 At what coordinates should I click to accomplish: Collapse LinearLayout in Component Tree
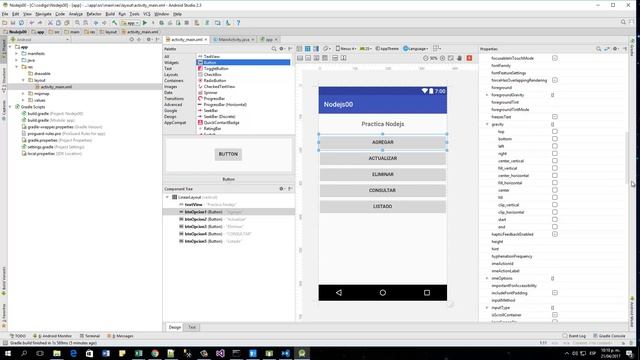pyautogui.click(x=167, y=197)
